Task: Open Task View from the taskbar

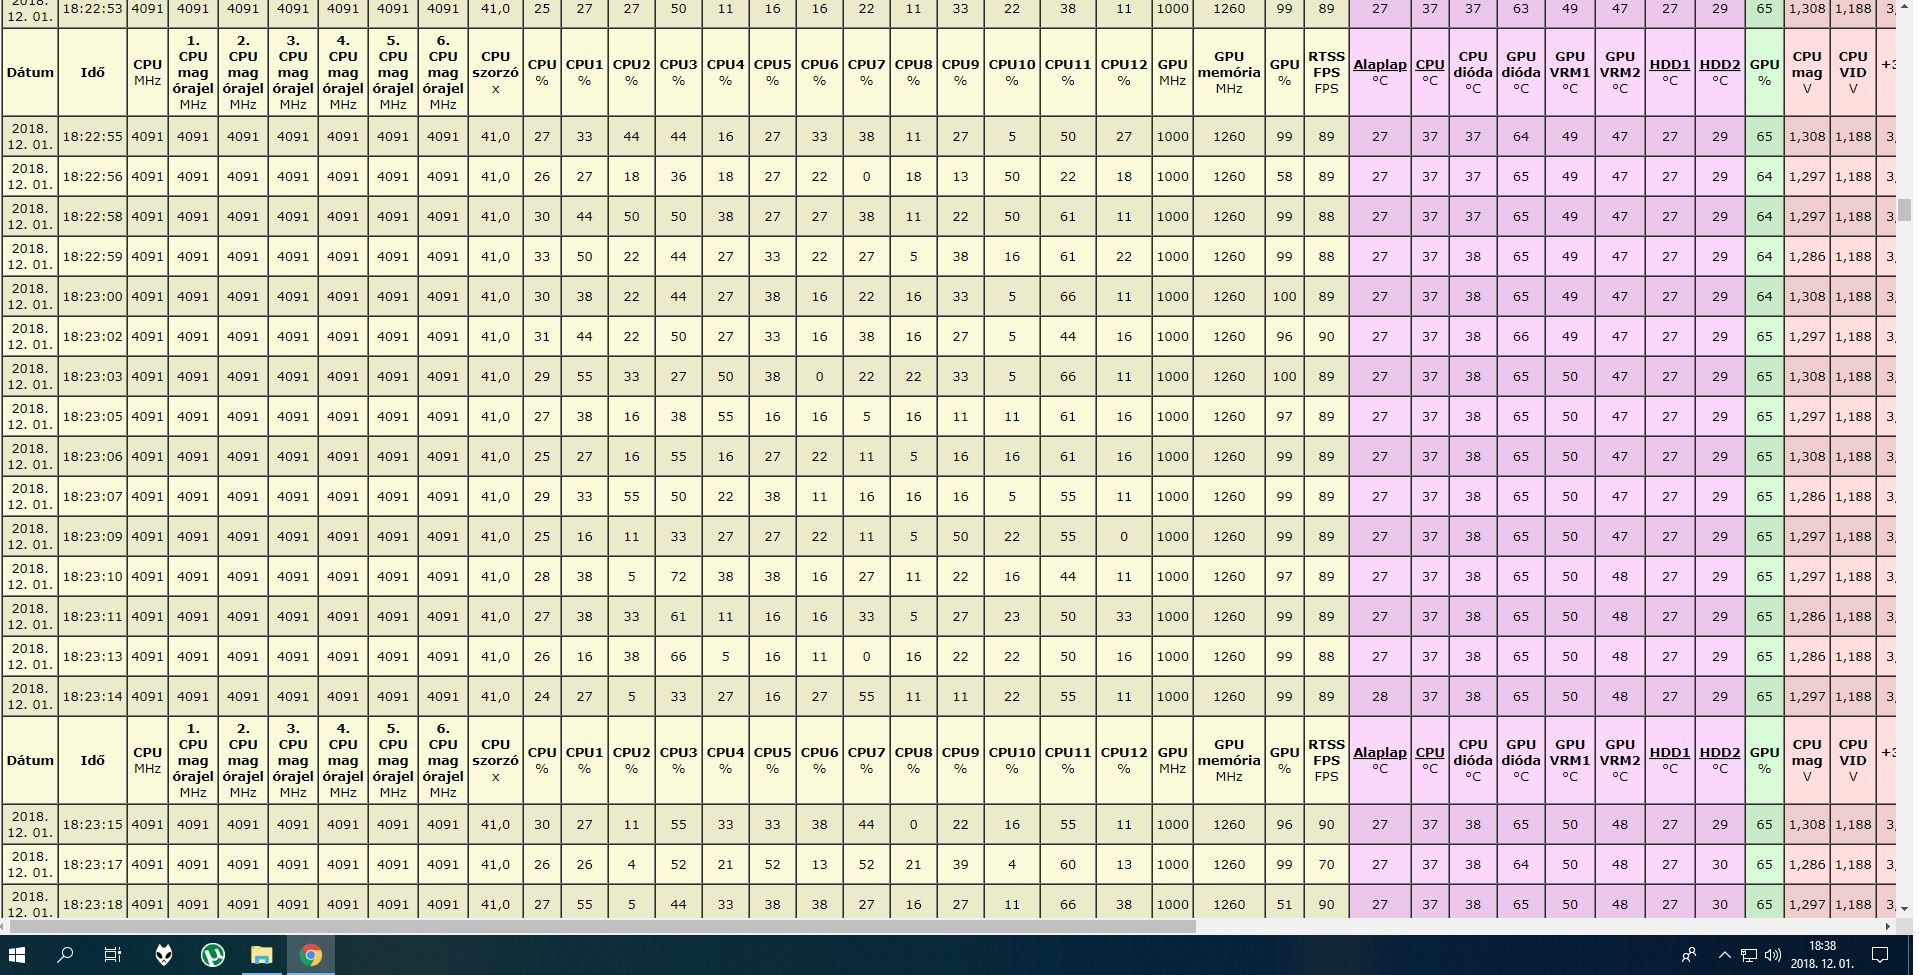Action: pos(113,955)
